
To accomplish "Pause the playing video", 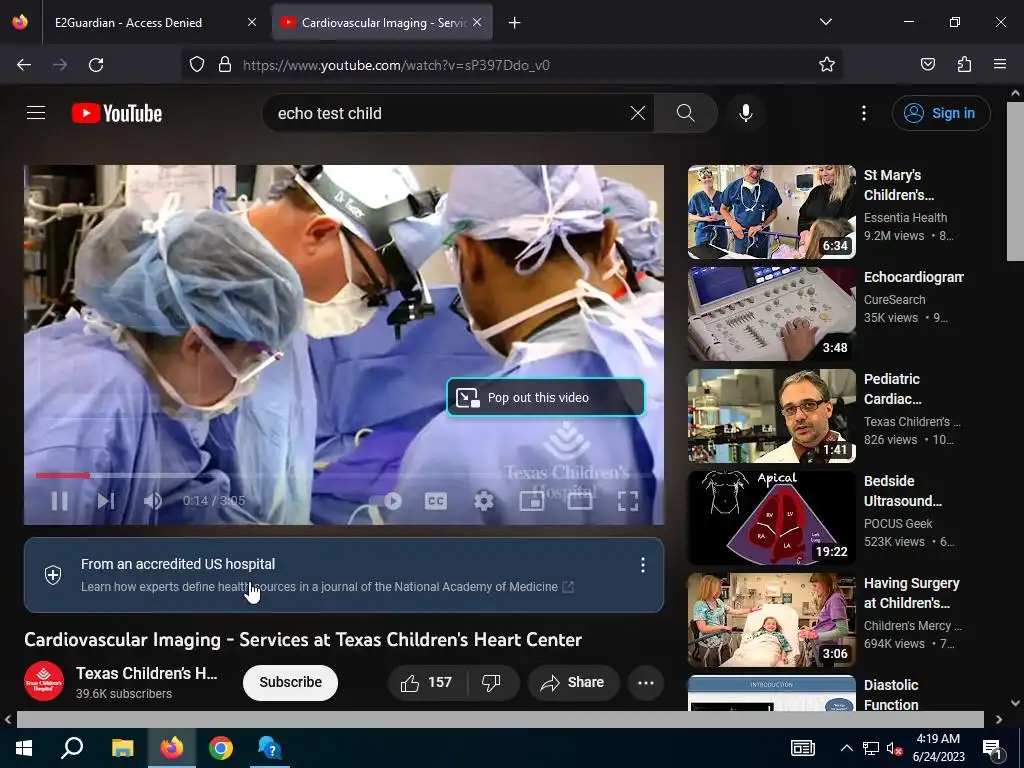I will coord(59,501).
